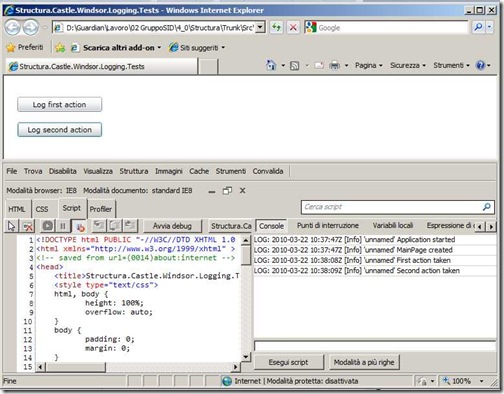Open the Sicurezza dropdown menu
The image size is (504, 394).
[408, 65]
